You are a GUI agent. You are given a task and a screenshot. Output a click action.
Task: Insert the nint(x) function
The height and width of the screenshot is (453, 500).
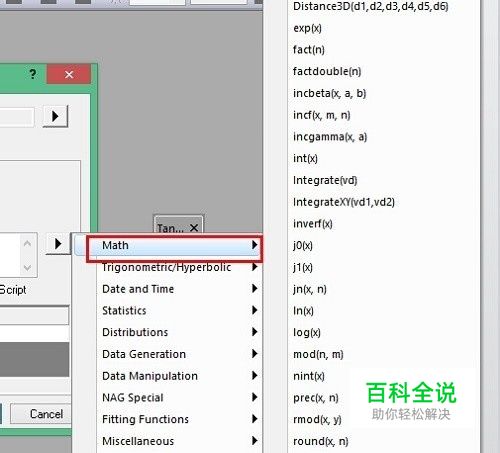click(309, 376)
